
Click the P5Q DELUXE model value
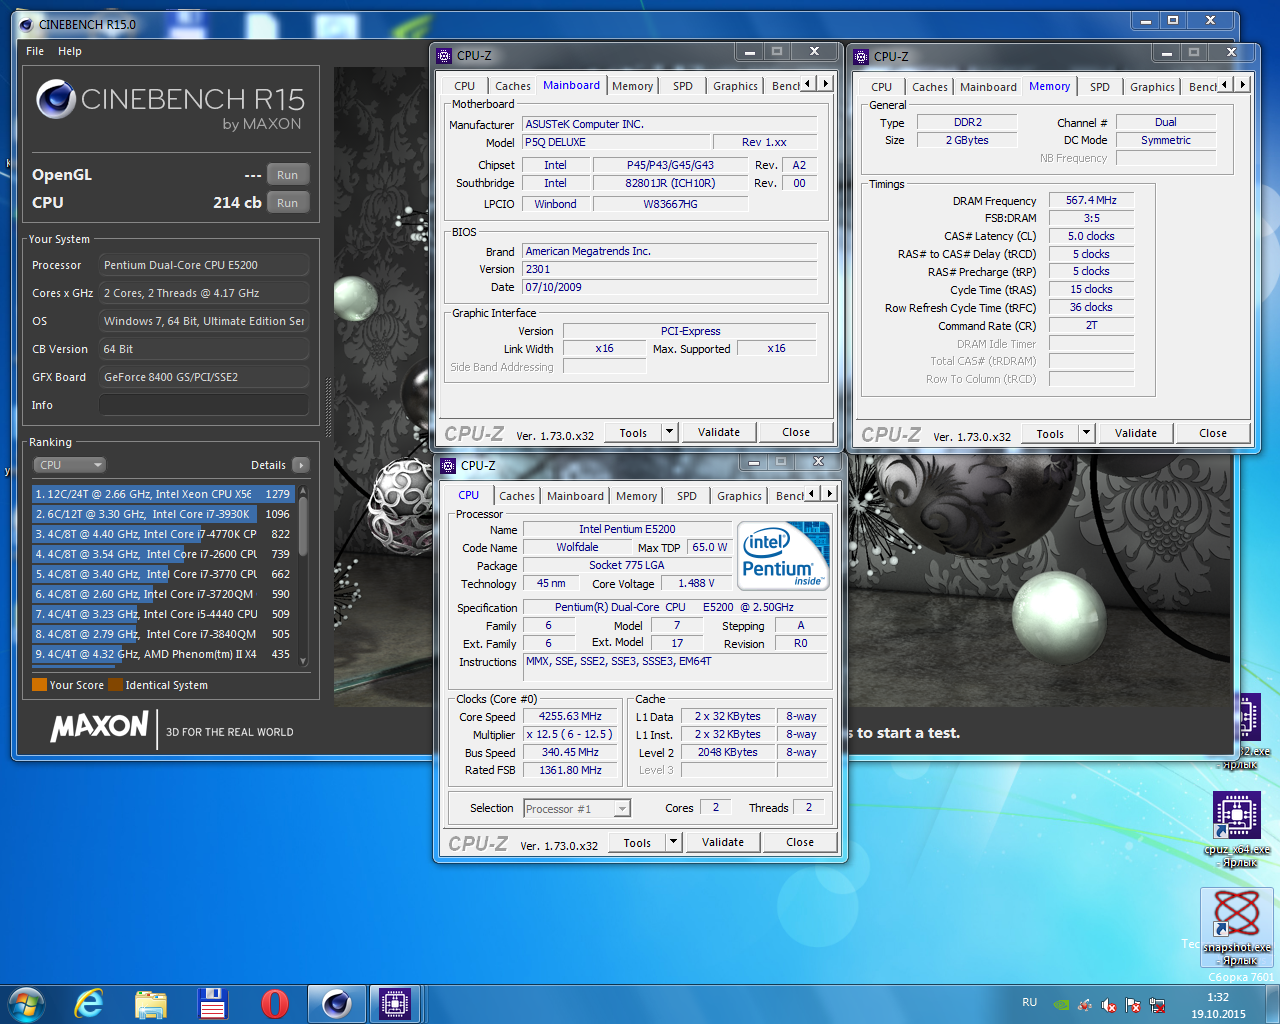point(617,142)
